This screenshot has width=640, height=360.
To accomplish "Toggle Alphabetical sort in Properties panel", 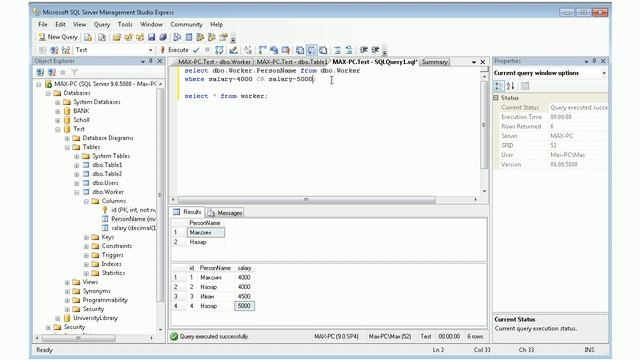I will point(510,86).
